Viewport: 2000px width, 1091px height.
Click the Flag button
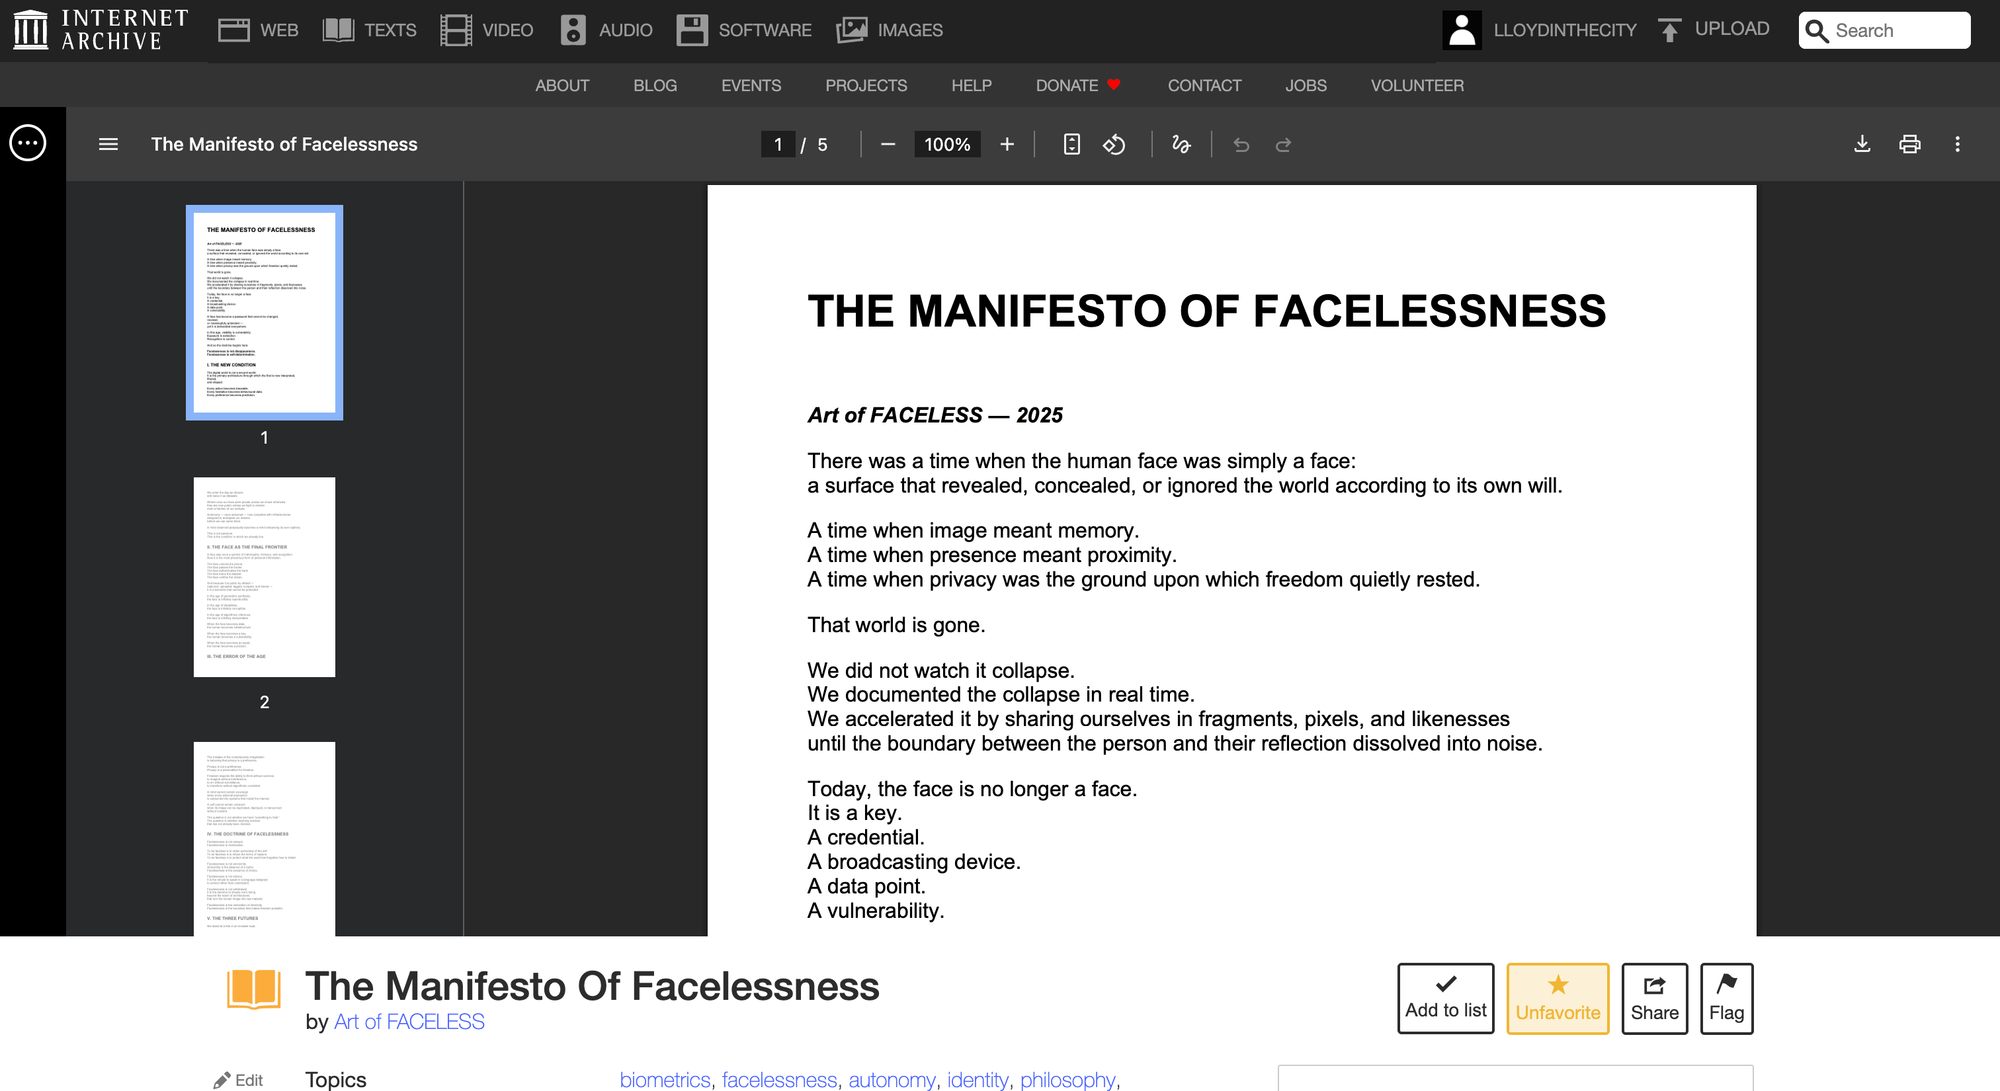(x=1726, y=998)
